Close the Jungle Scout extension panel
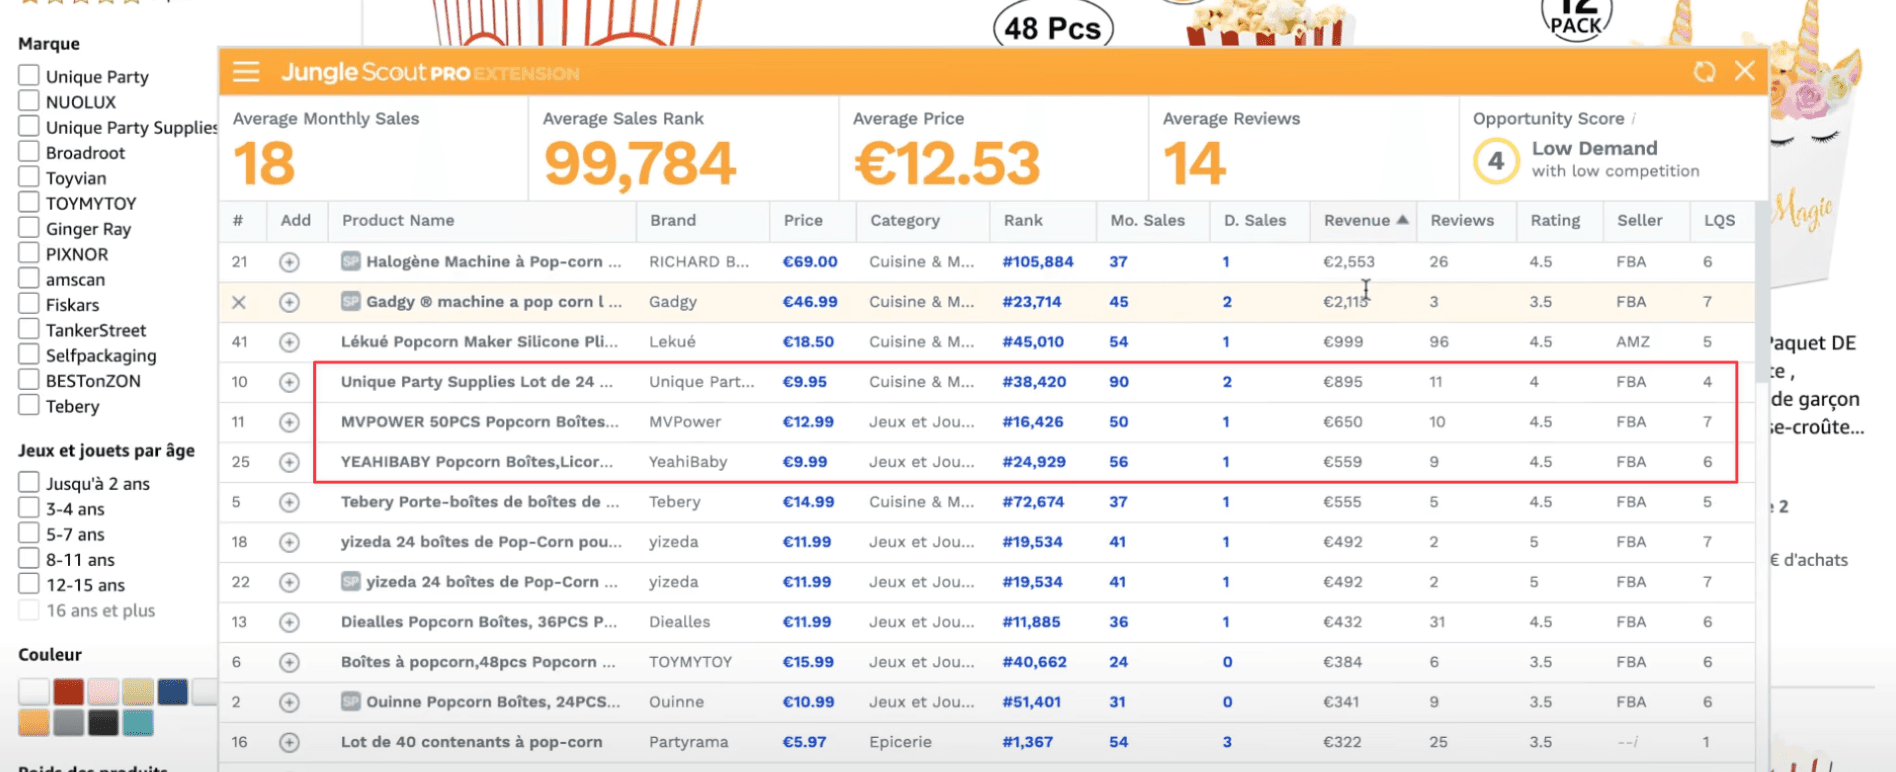The height and width of the screenshot is (772, 1896). (1745, 71)
